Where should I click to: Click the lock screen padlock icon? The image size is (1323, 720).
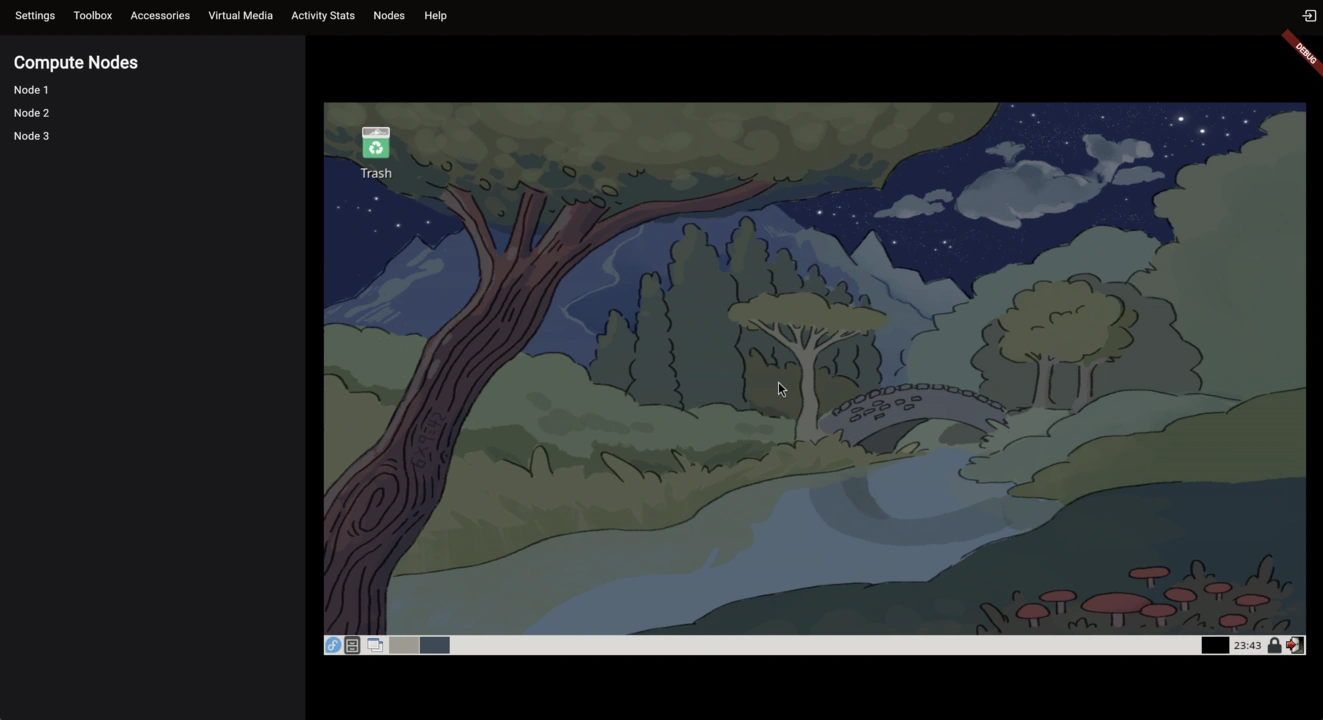1274,645
